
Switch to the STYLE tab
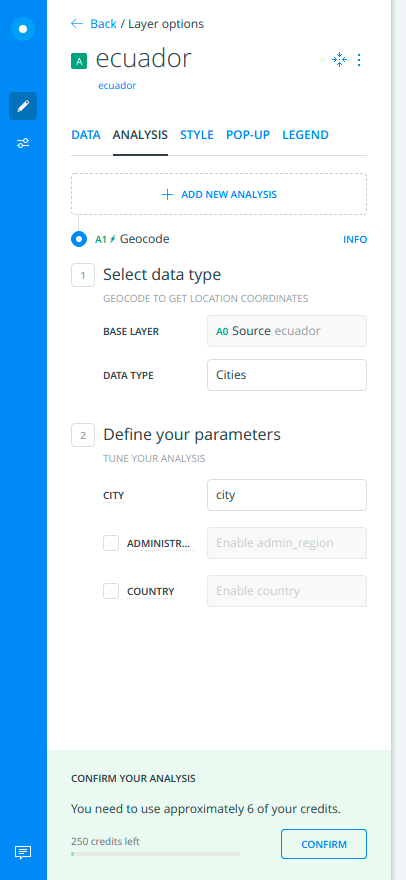pos(197,135)
